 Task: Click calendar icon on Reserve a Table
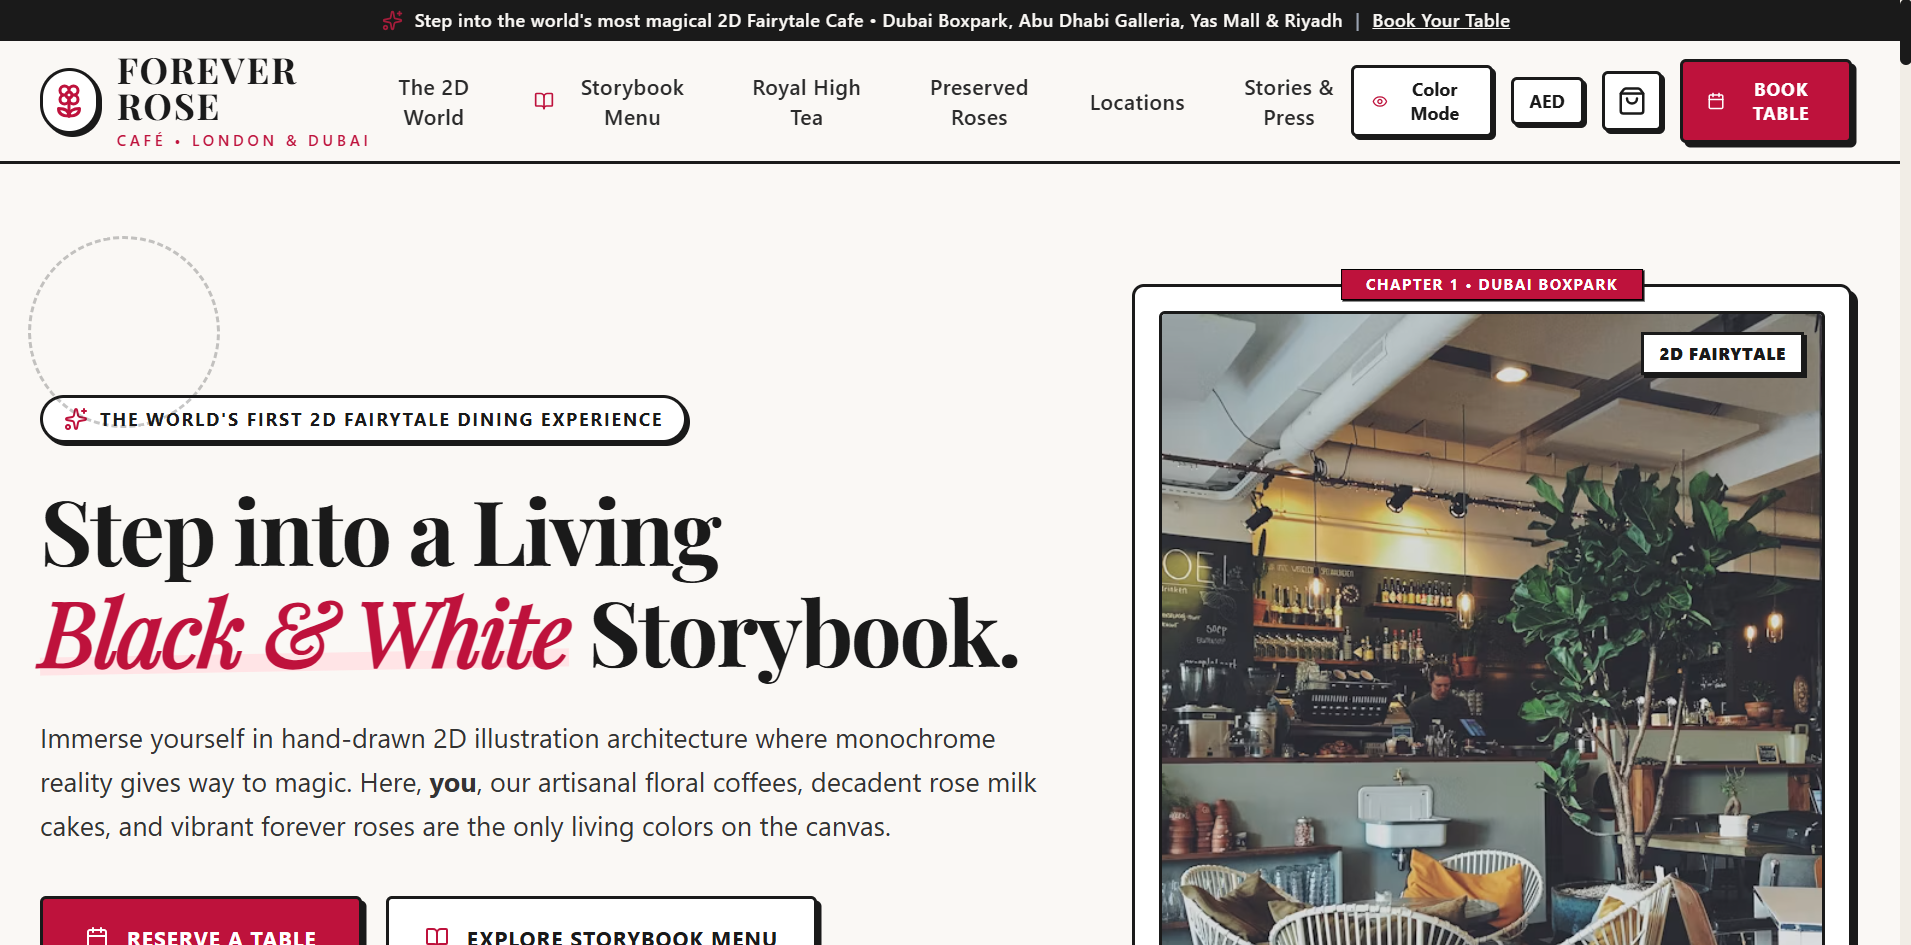click(x=97, y=937)
